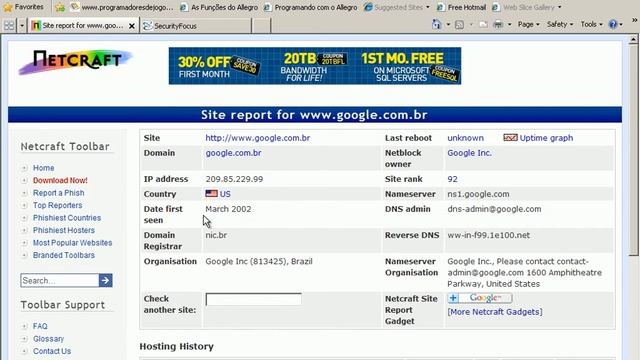Open the http://www.google.com.br site link
This screenshot has height=360, width=640.
click(x=258, y=138)
